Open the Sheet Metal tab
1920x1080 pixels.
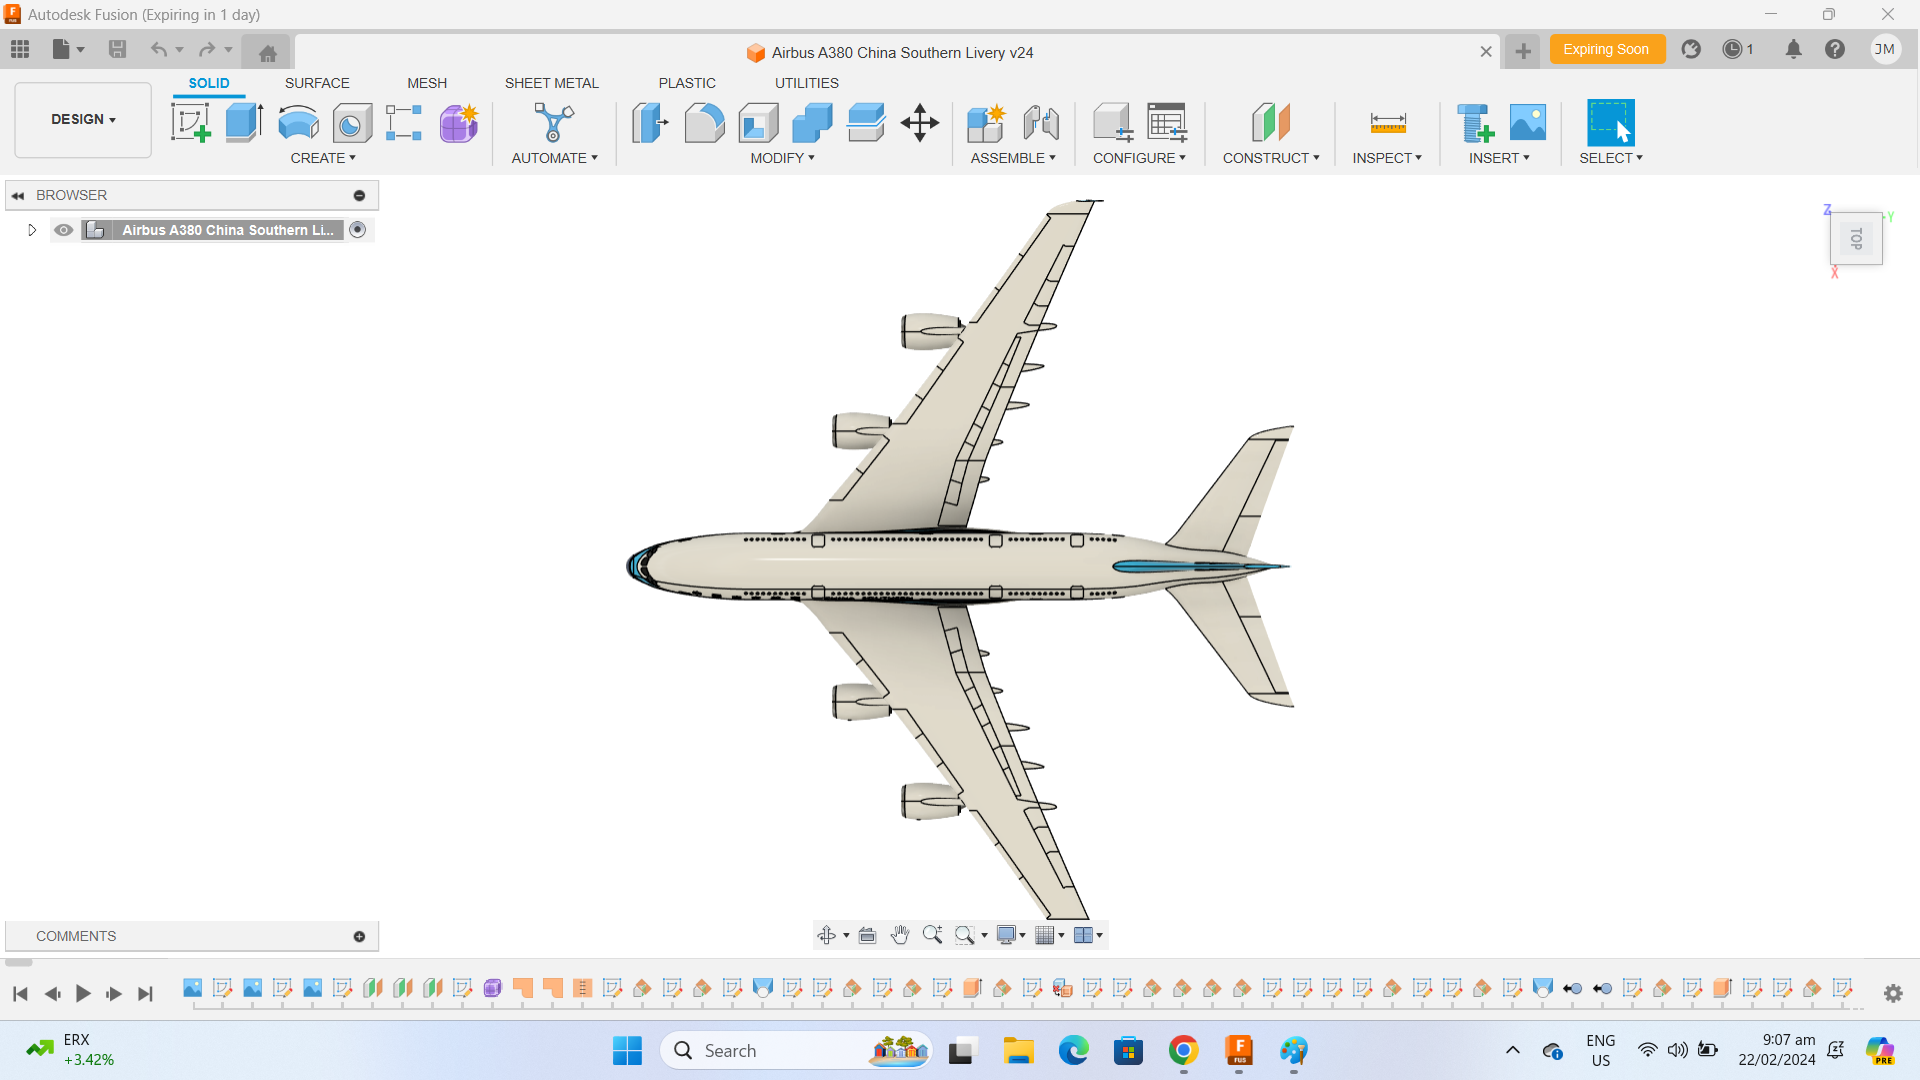[x=552, y=83]
